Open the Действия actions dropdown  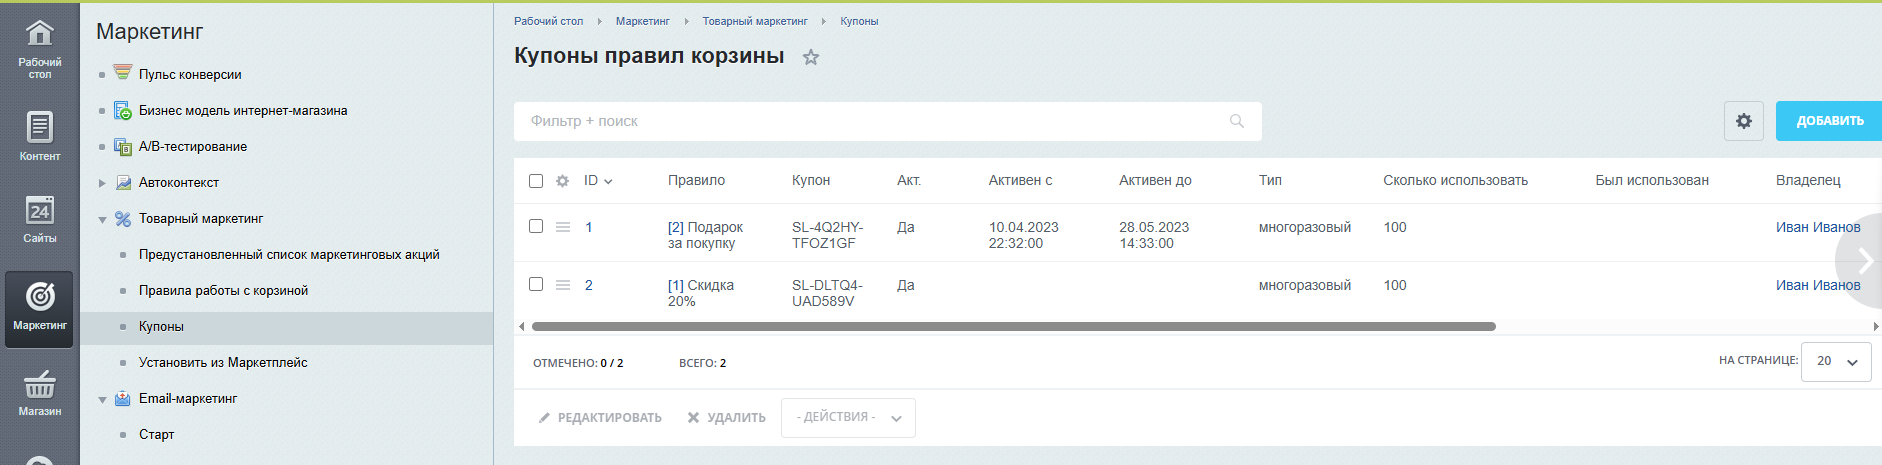coord(848,418)
